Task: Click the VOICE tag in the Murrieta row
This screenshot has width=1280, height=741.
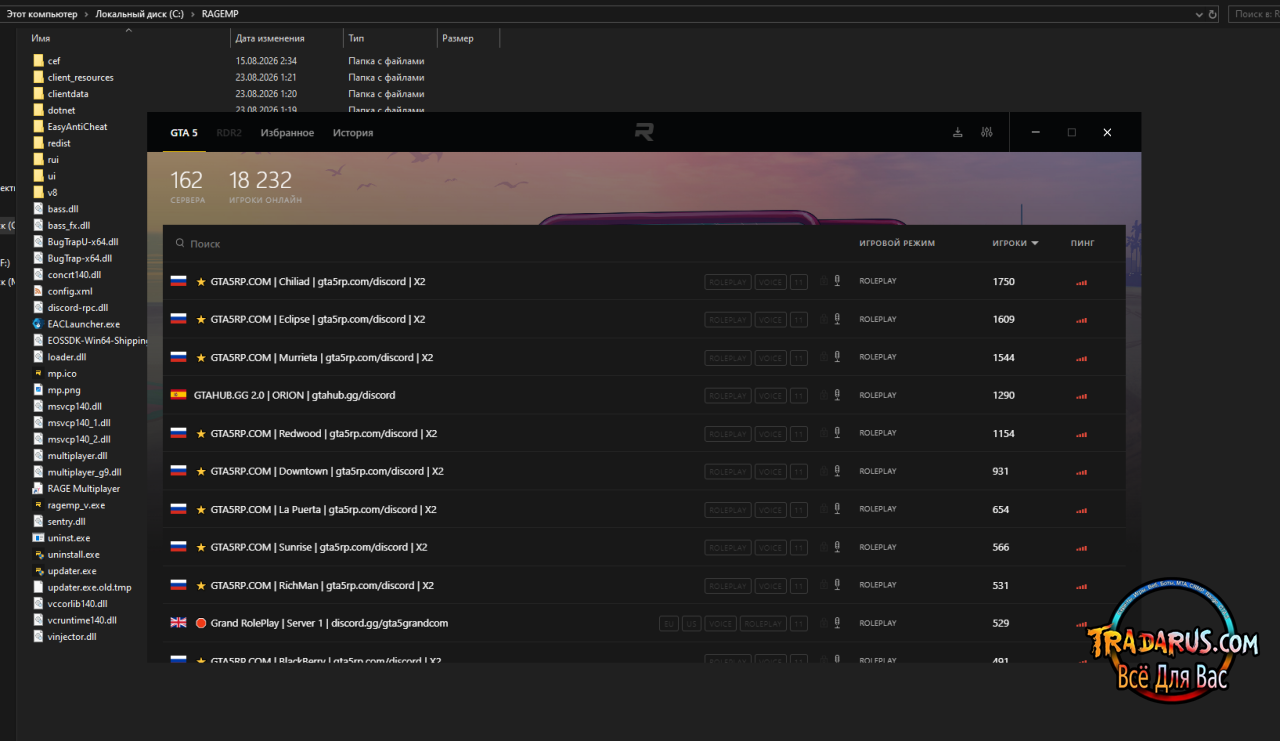Action: [x=770, y=358]
